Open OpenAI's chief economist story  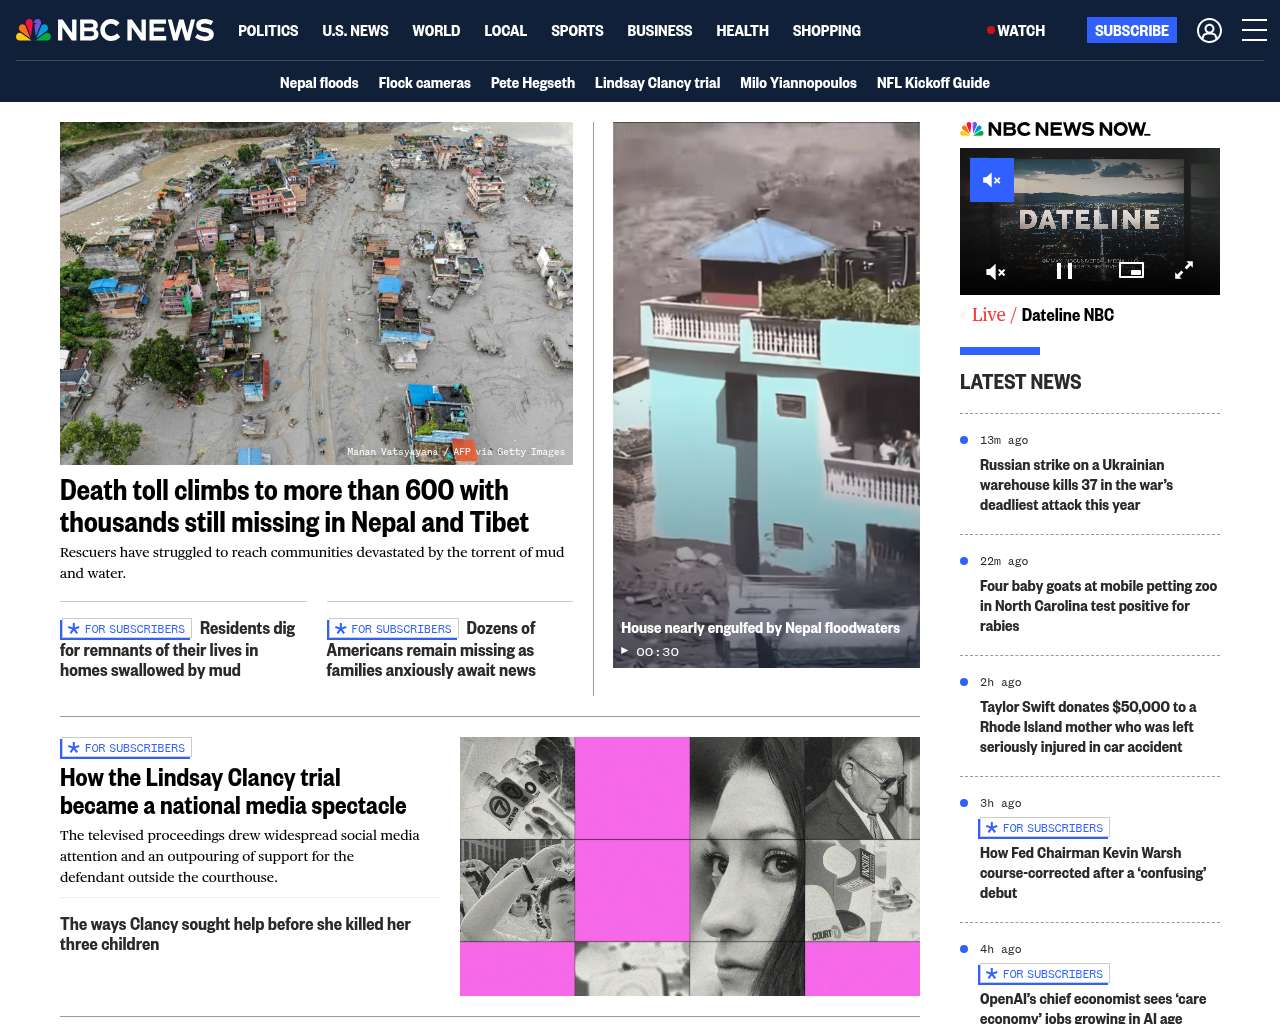[1093, 1007]
